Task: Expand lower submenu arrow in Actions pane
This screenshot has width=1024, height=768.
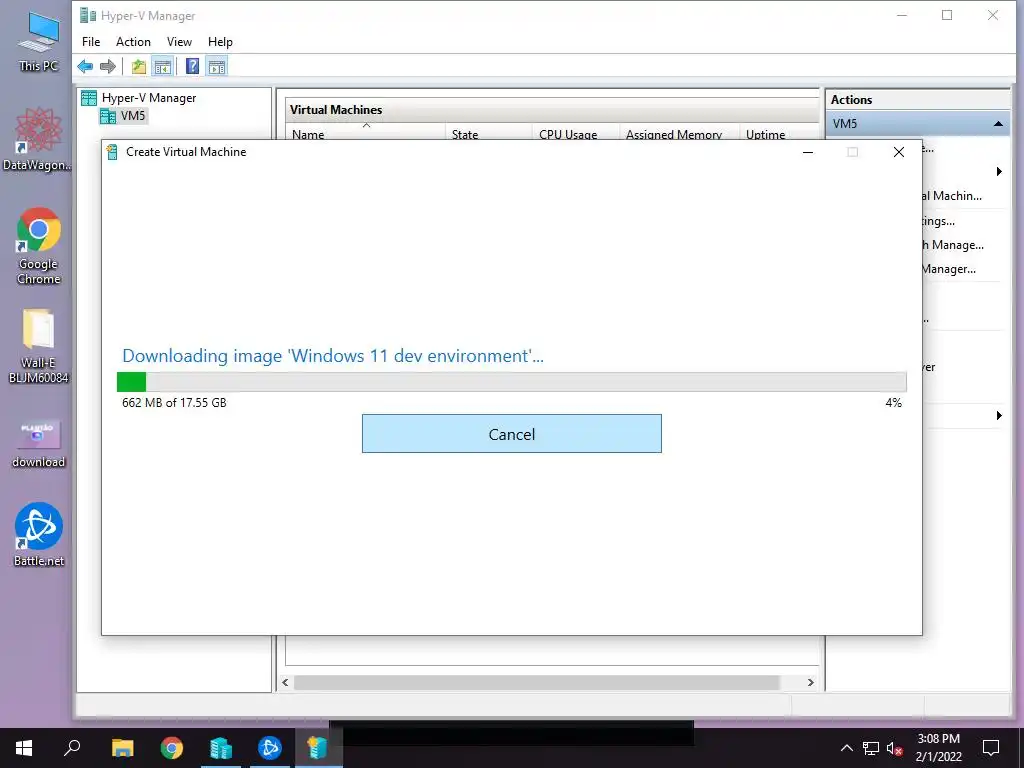Action: [x=999, y=415]
